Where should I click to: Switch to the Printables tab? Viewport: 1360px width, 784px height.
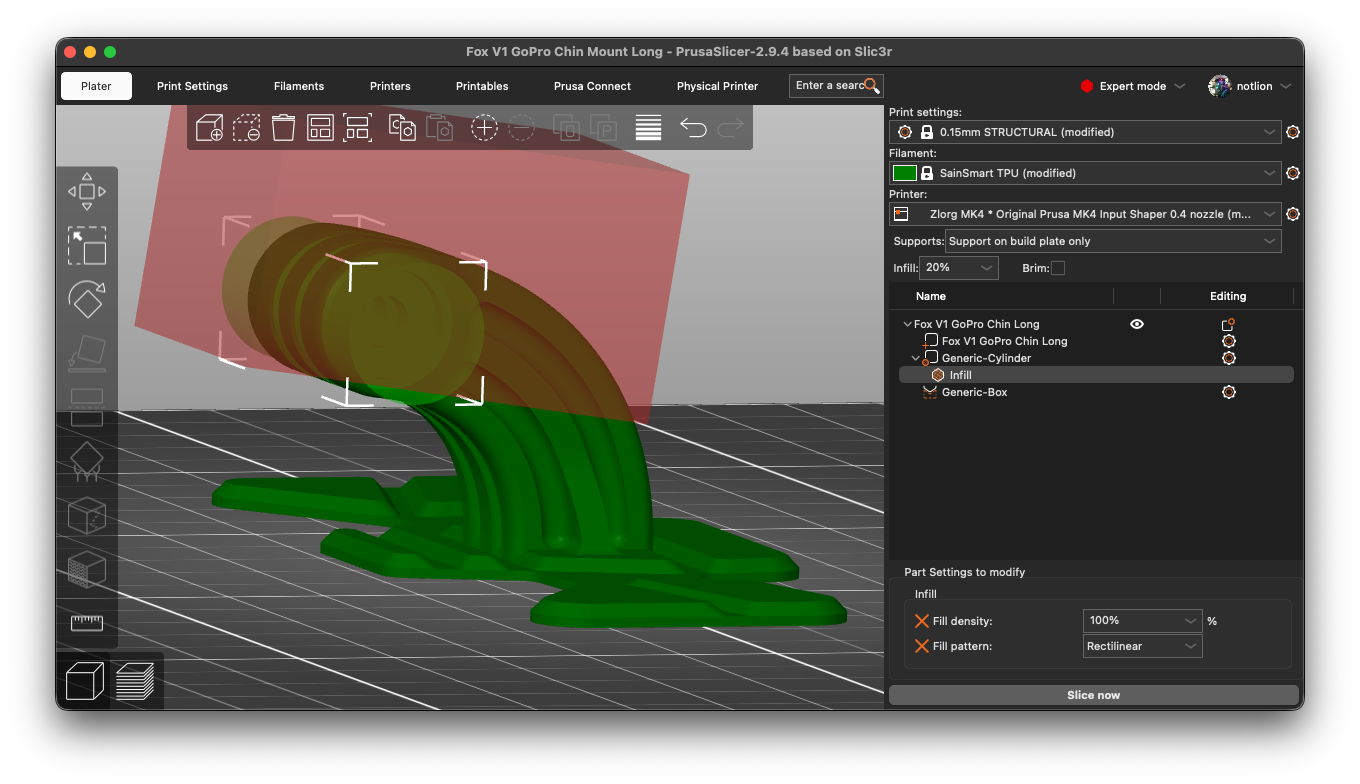coord(482,86)
